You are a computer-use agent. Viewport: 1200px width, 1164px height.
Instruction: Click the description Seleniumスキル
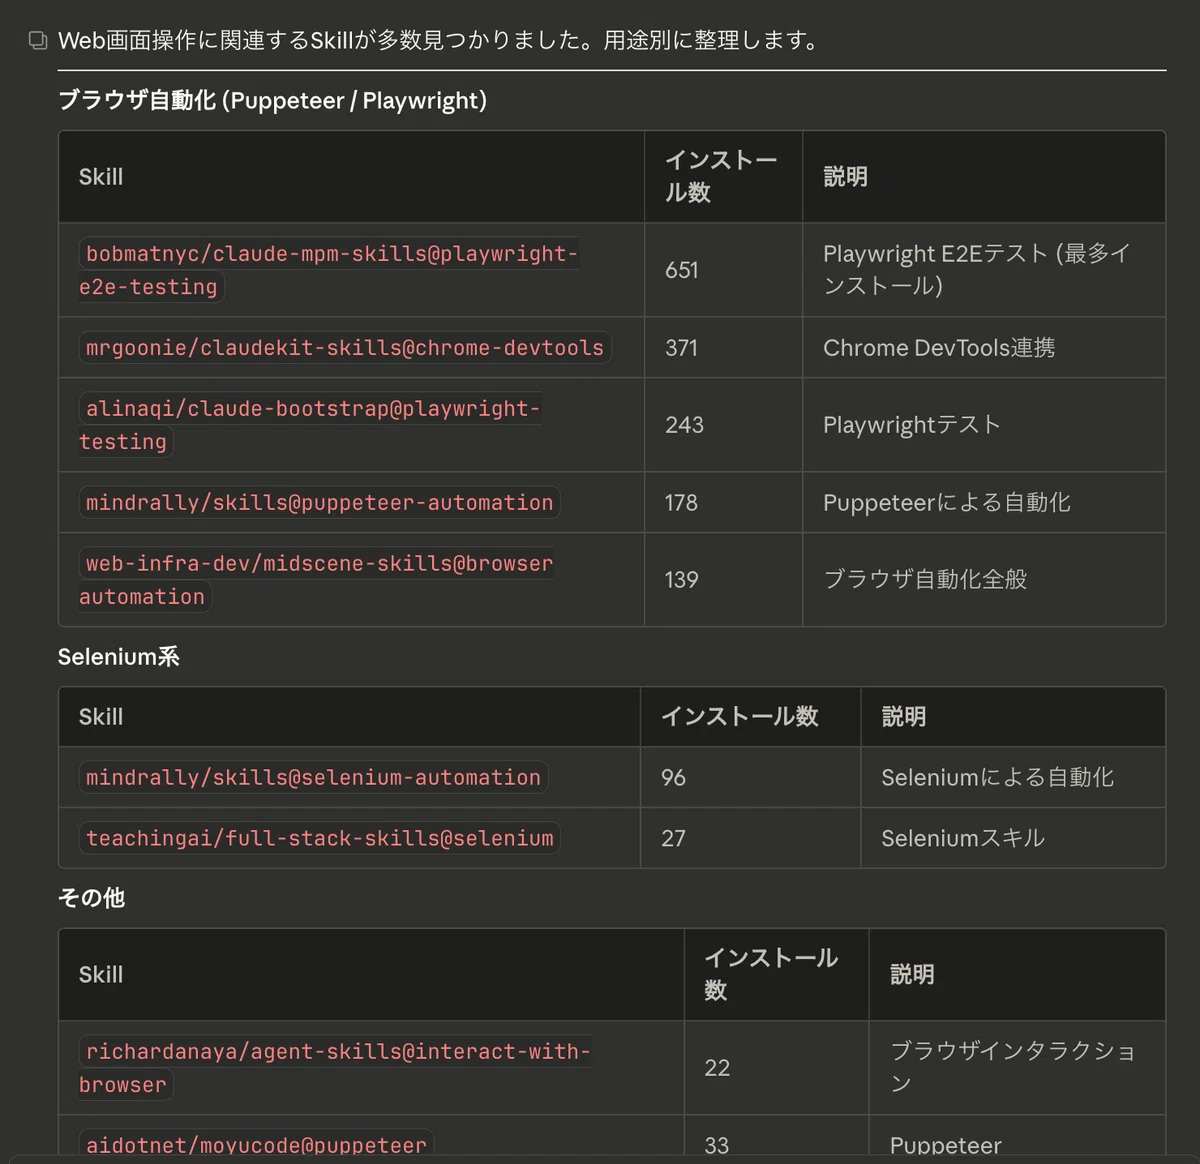963,839
